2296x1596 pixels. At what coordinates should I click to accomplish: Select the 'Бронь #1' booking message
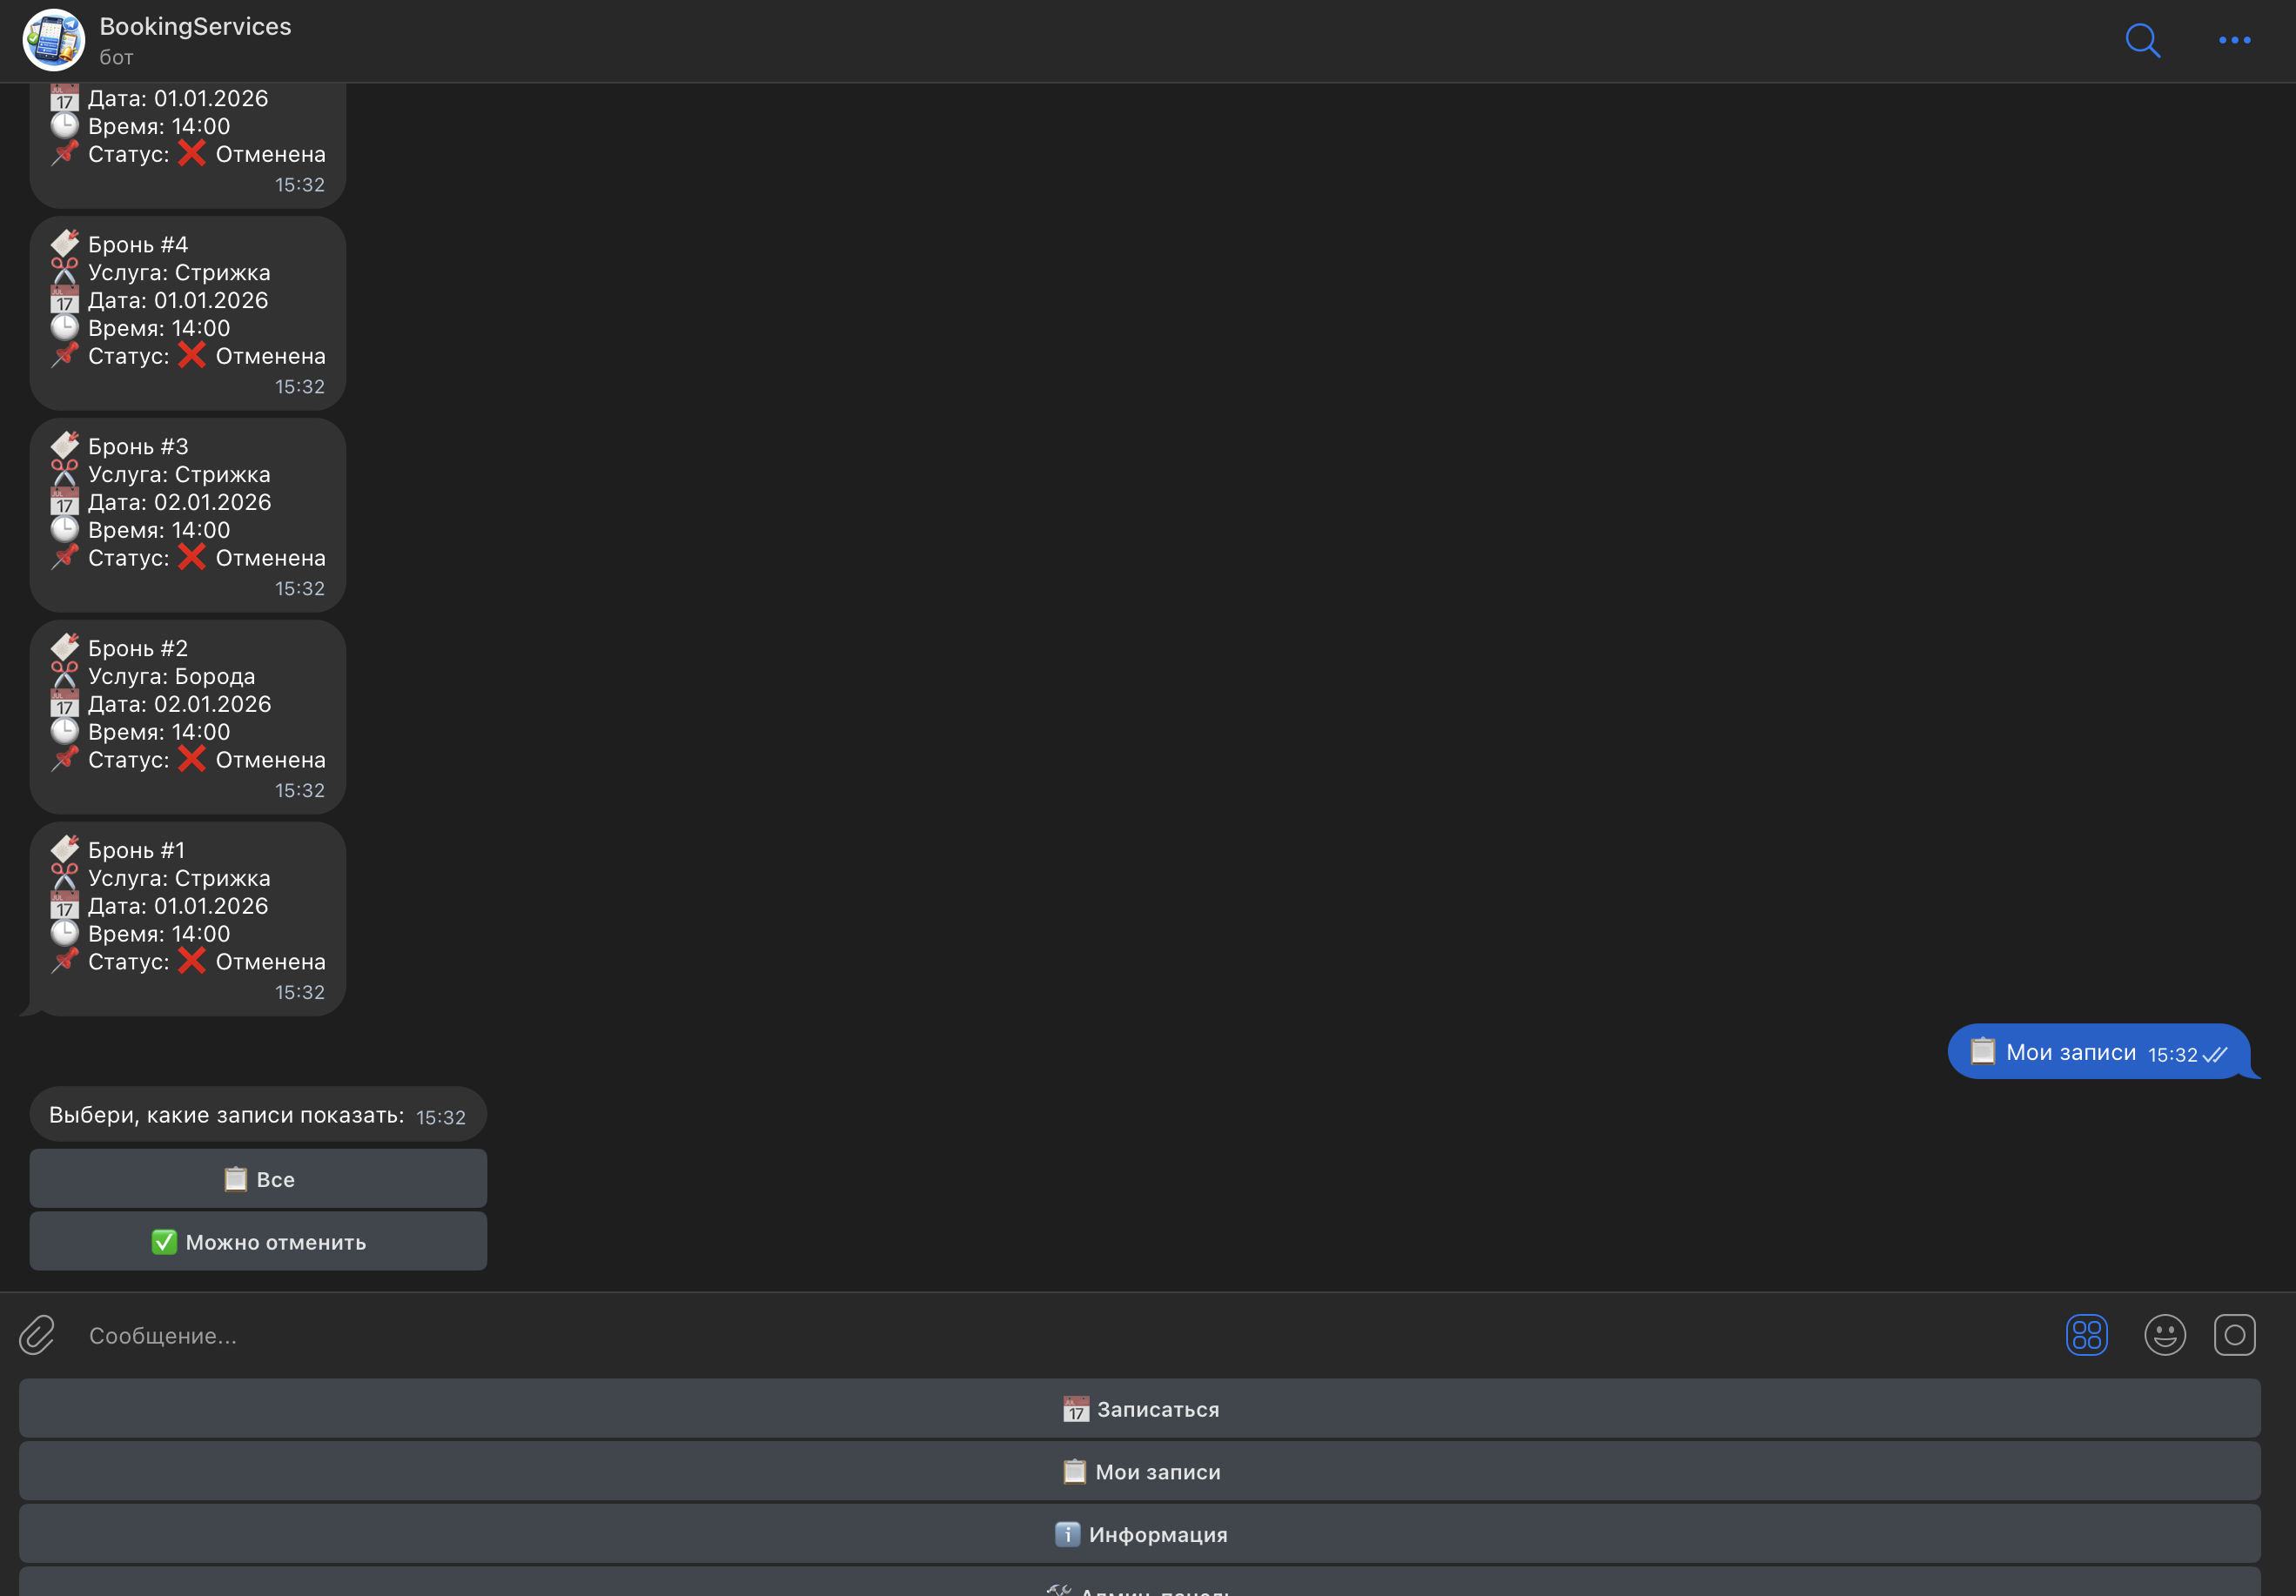pos(188,919)
